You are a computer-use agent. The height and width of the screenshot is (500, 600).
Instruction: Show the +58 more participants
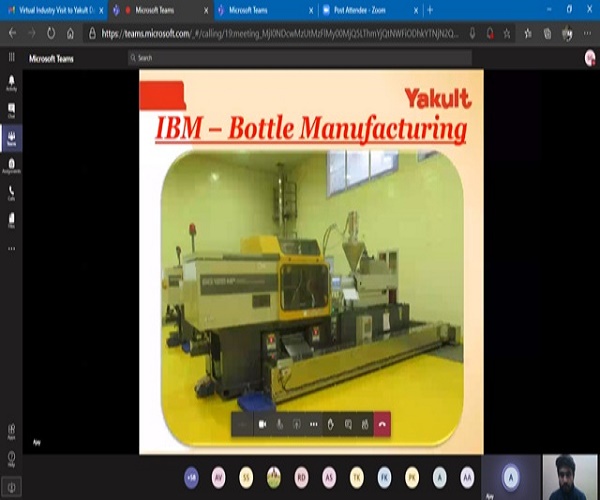pos(191,477)
